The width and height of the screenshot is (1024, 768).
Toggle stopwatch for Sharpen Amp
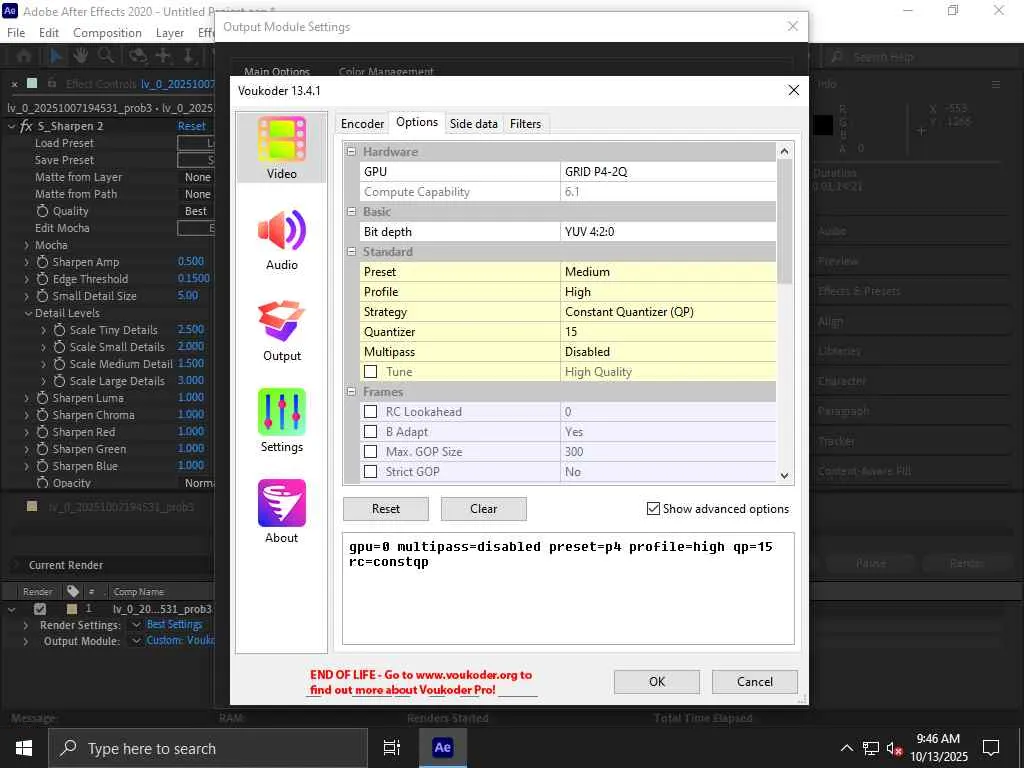(x=42, y=262)
